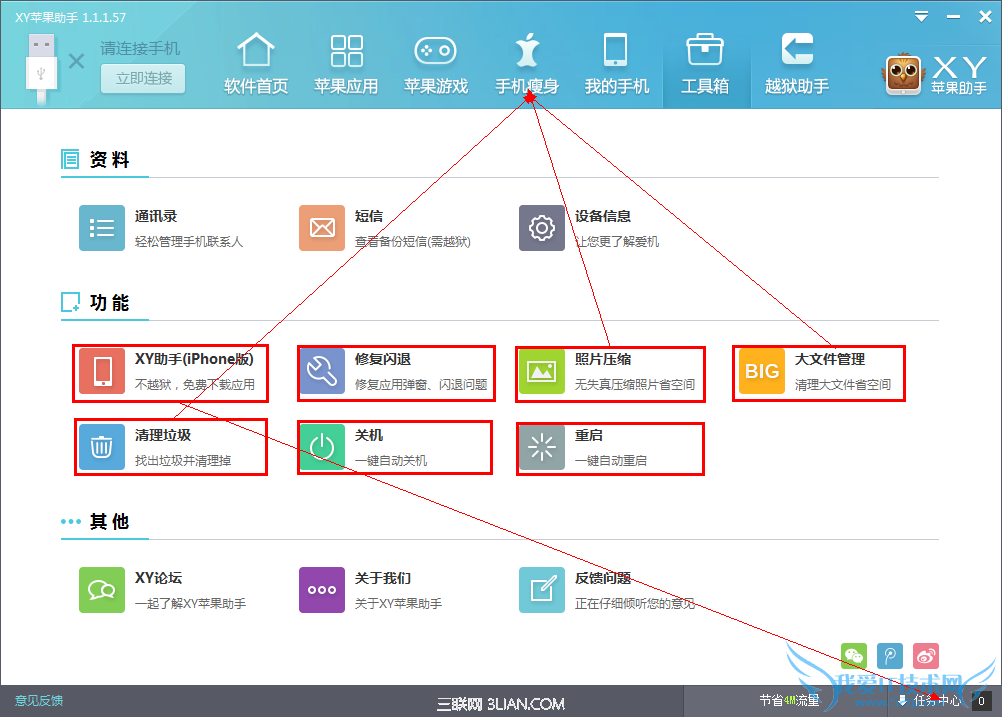Click the 找出垃圾并清理掉 description

[x=183, y=461]
